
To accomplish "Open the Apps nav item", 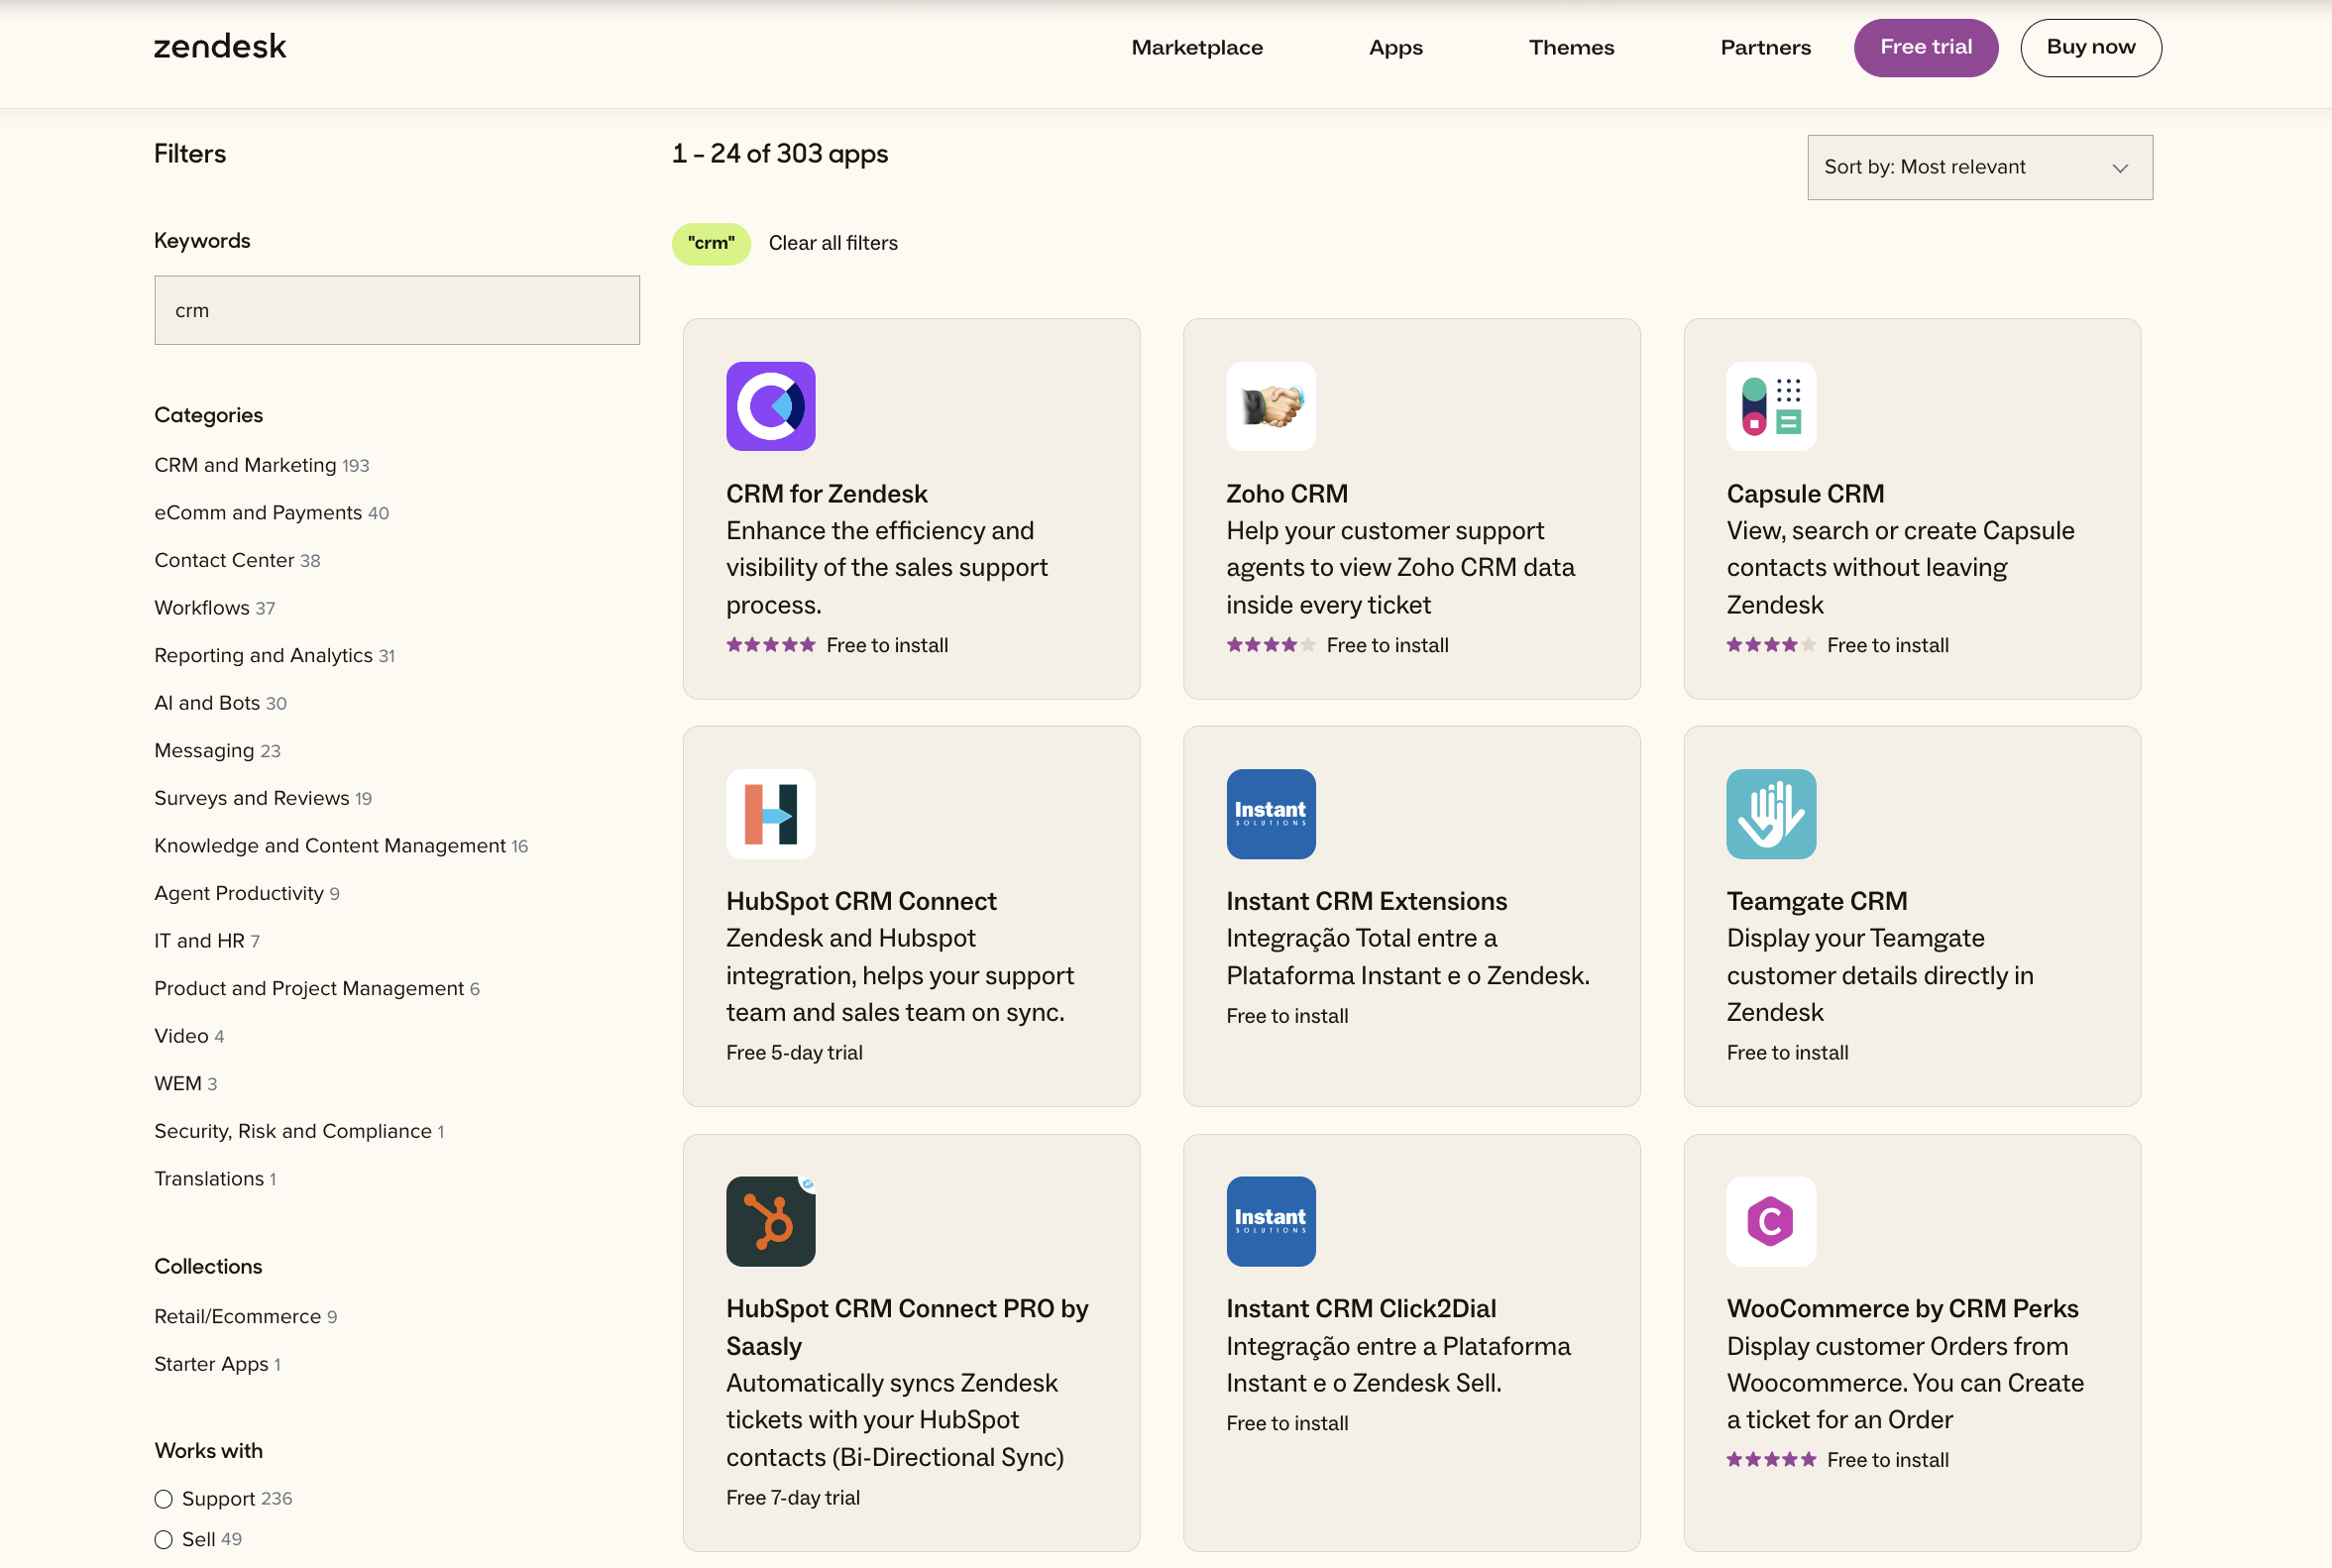I will pyautogui.click(x=1396, y=47).
